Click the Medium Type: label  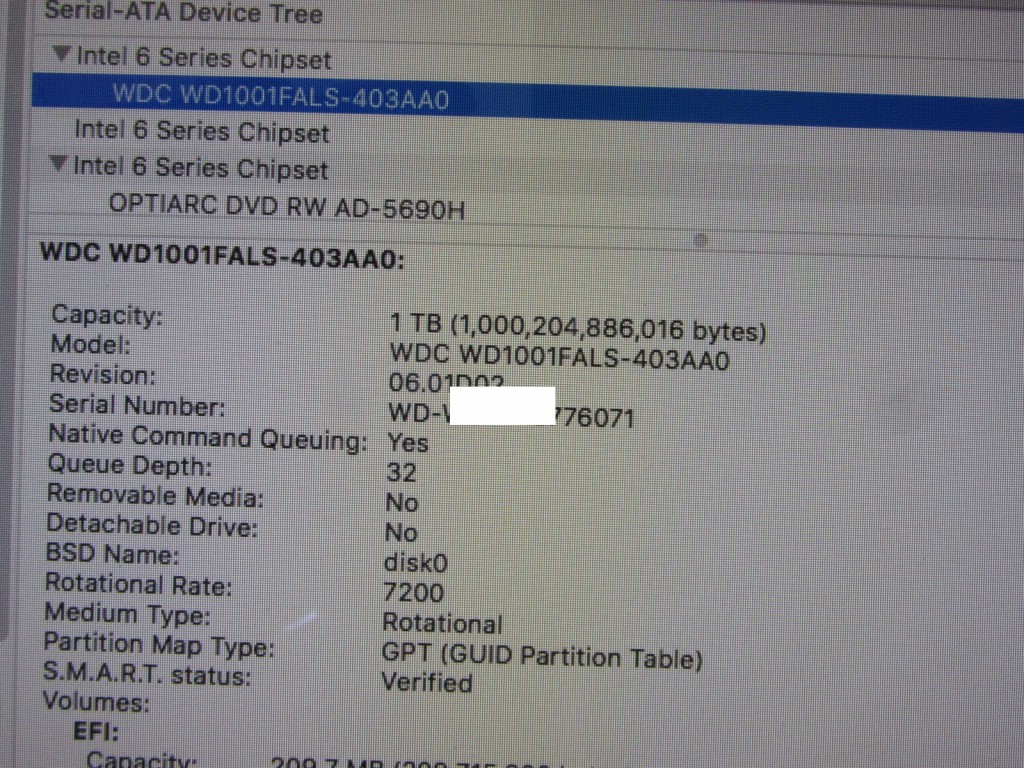click(x=127, y=615)
